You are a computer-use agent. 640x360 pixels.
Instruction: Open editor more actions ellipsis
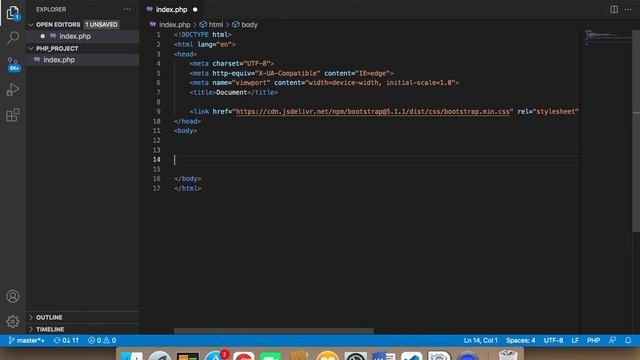click(628, 9)
